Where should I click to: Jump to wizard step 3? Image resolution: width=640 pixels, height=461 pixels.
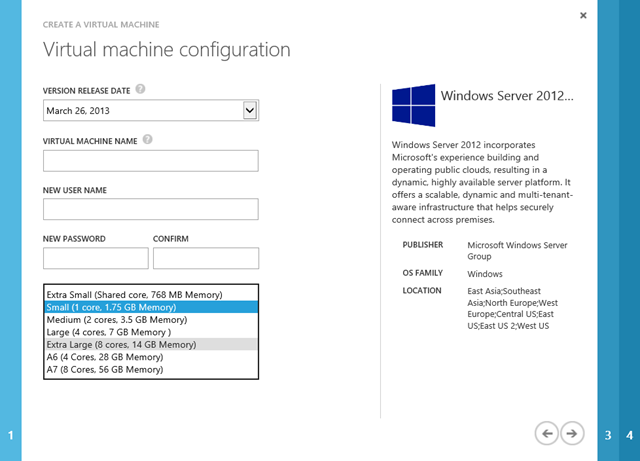pos(608,435)
